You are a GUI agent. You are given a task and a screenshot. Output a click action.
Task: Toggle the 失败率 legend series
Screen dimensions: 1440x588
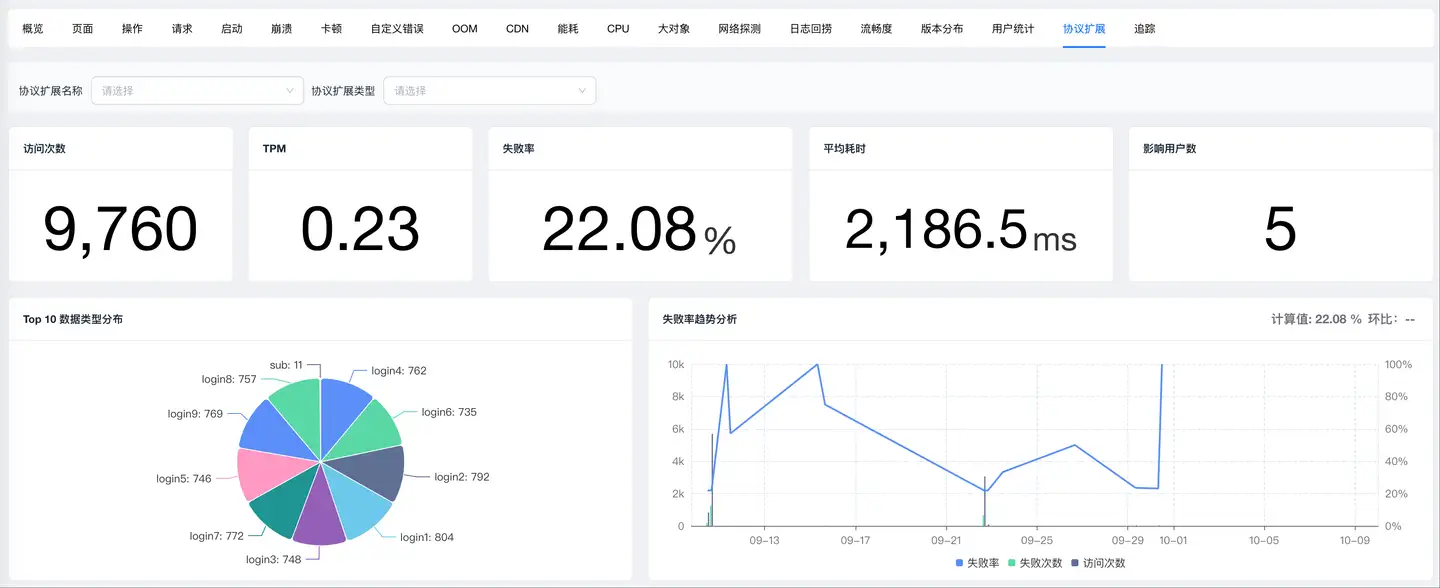[x=977, y=563]
